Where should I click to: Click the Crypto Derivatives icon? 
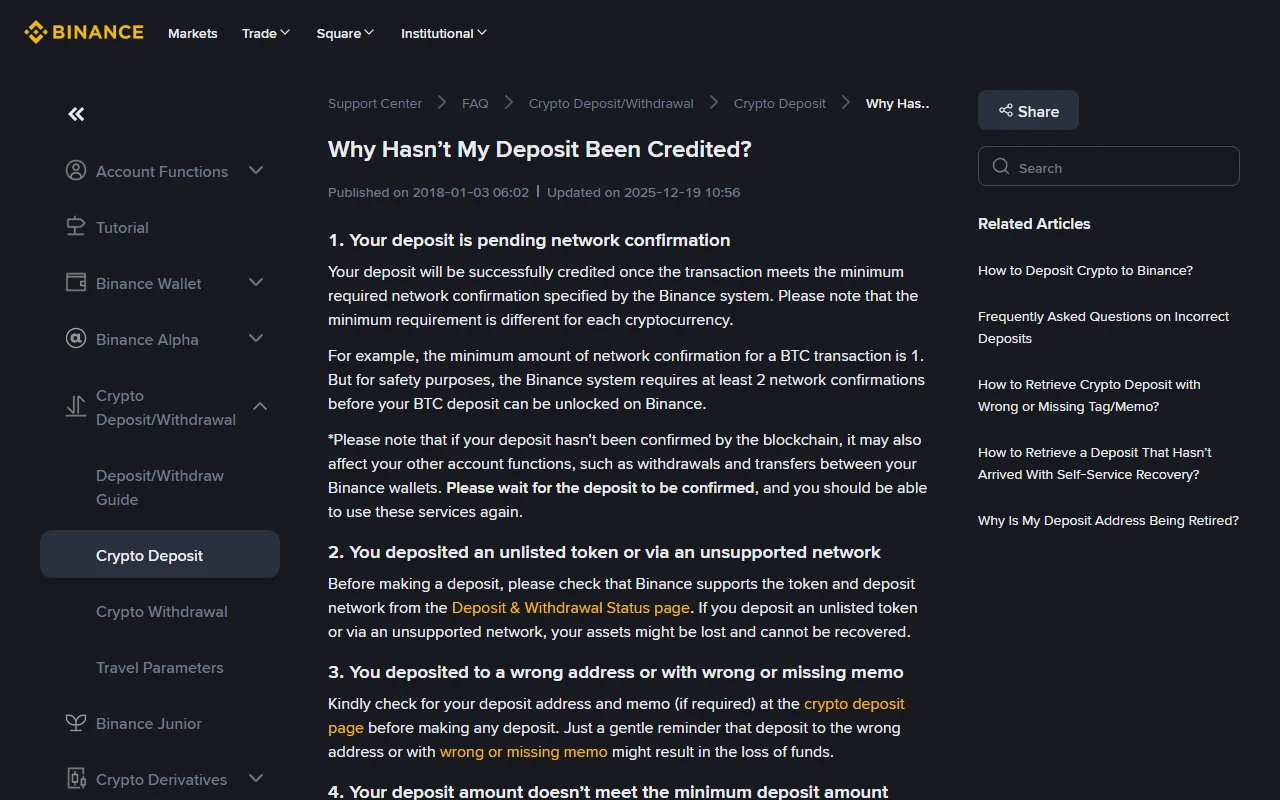pyautogui.click(x=76, y=779)
